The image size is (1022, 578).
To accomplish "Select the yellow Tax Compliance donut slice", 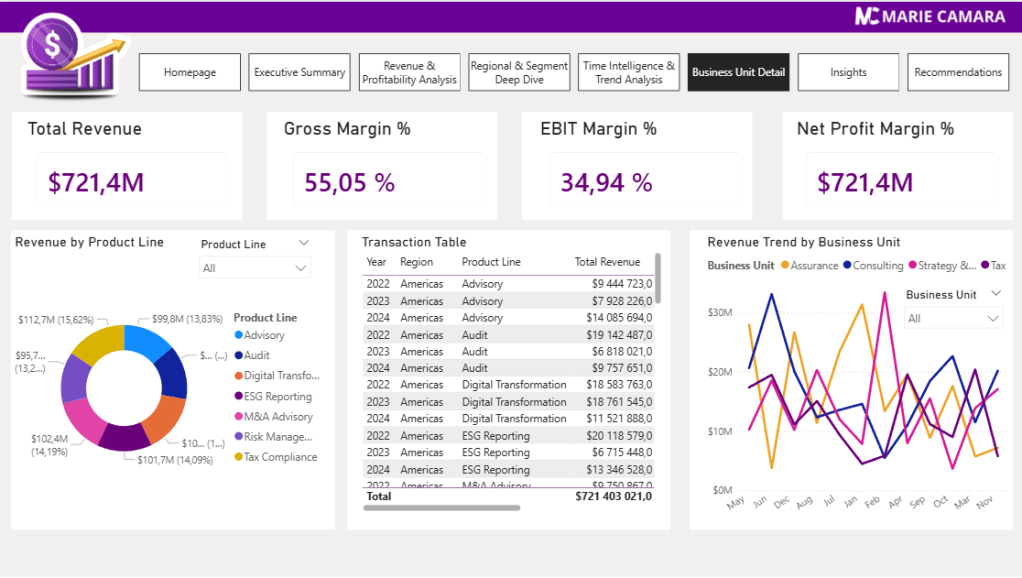I will [96, 343].
